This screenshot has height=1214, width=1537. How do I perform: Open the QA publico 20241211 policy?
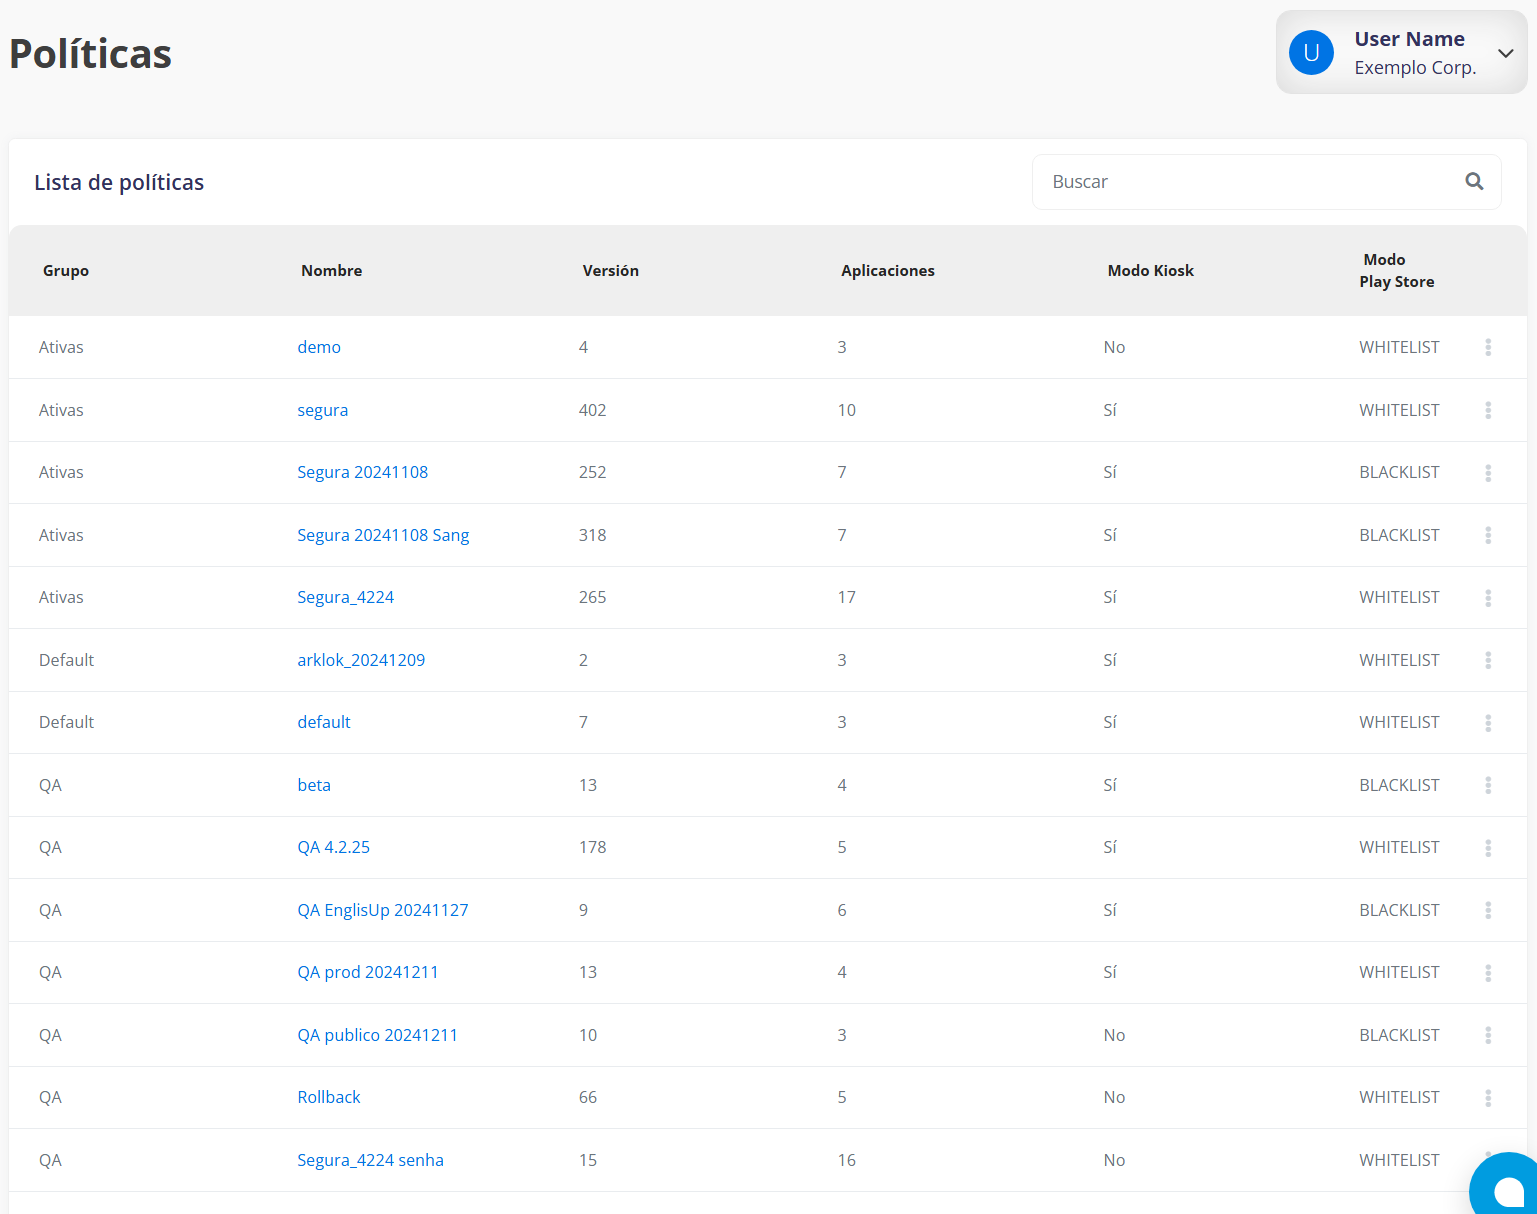[x=377, y=1035]
